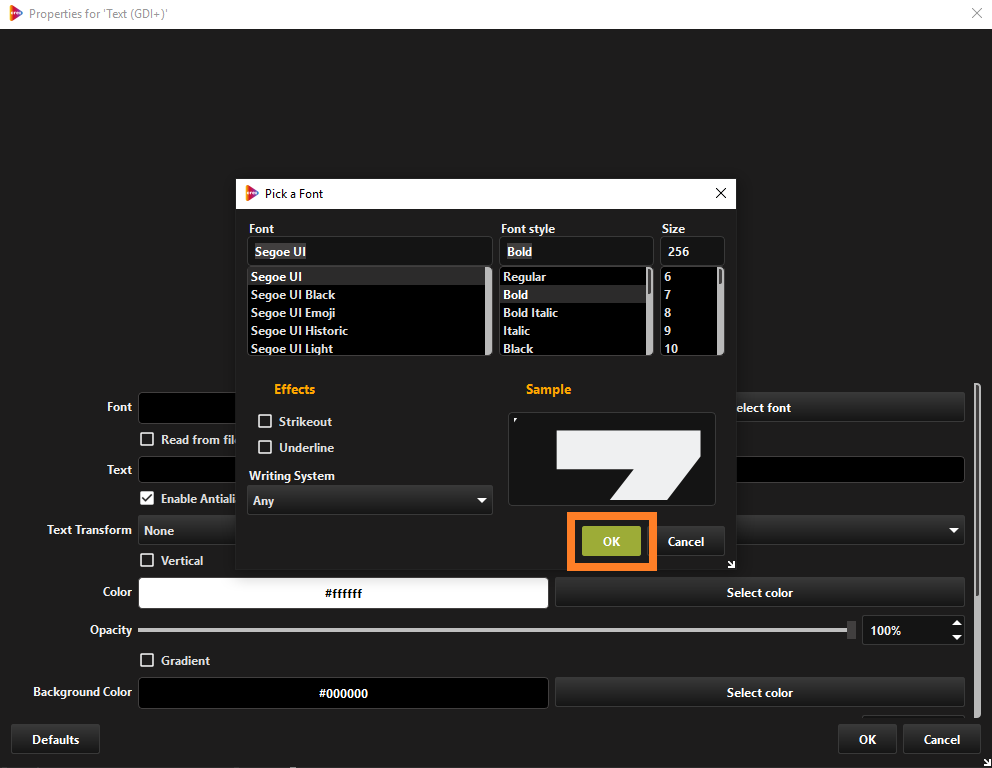Decrease Opacity with the down arrow
The height and width of the screenshot is (768, 992).
(957, 637)
